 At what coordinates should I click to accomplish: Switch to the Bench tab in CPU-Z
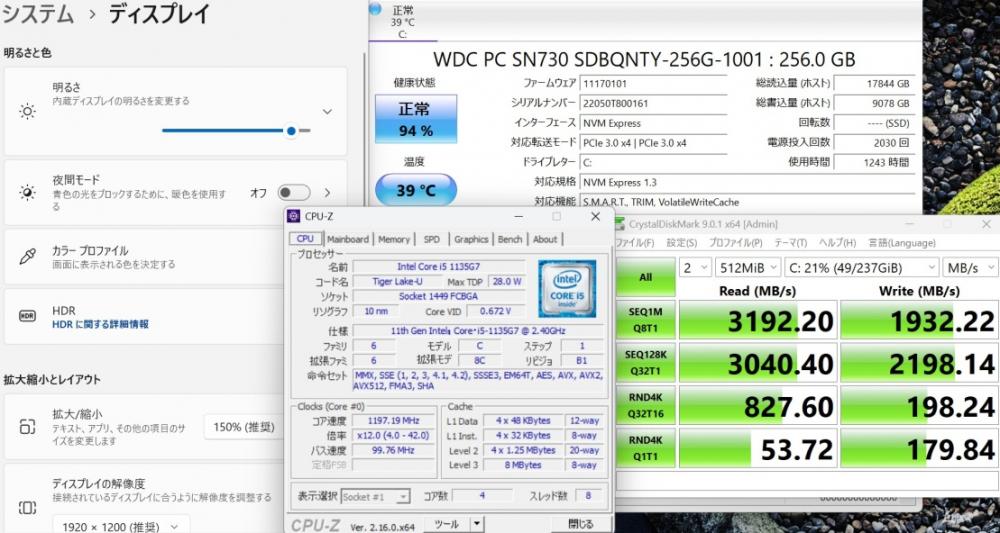pos(510,239)
